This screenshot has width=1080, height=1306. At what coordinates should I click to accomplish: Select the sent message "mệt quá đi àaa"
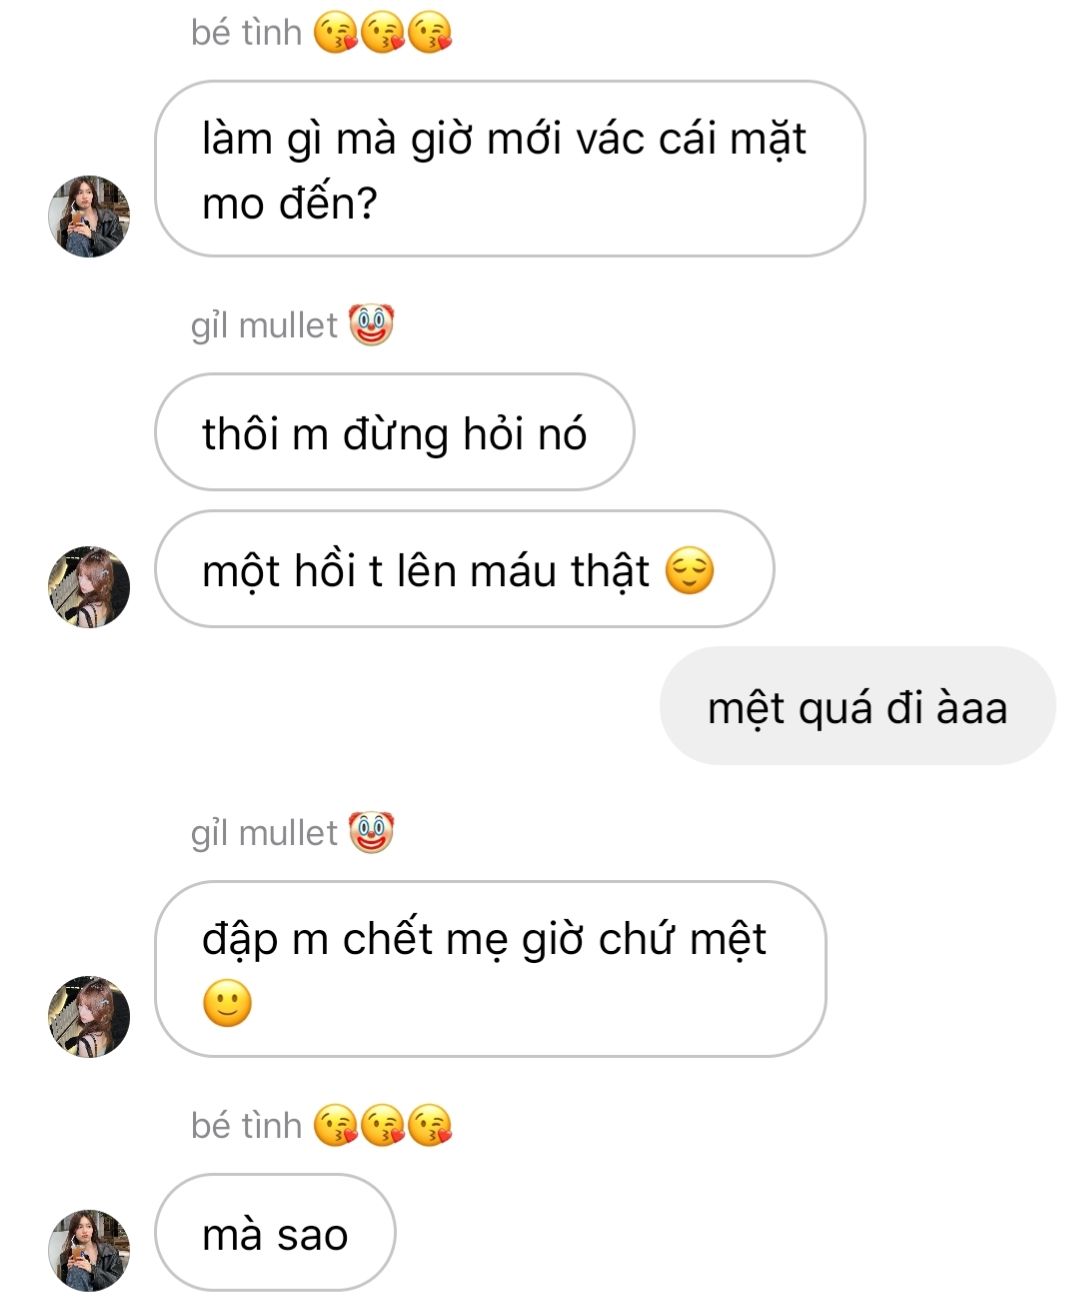(x=857, y=706)
